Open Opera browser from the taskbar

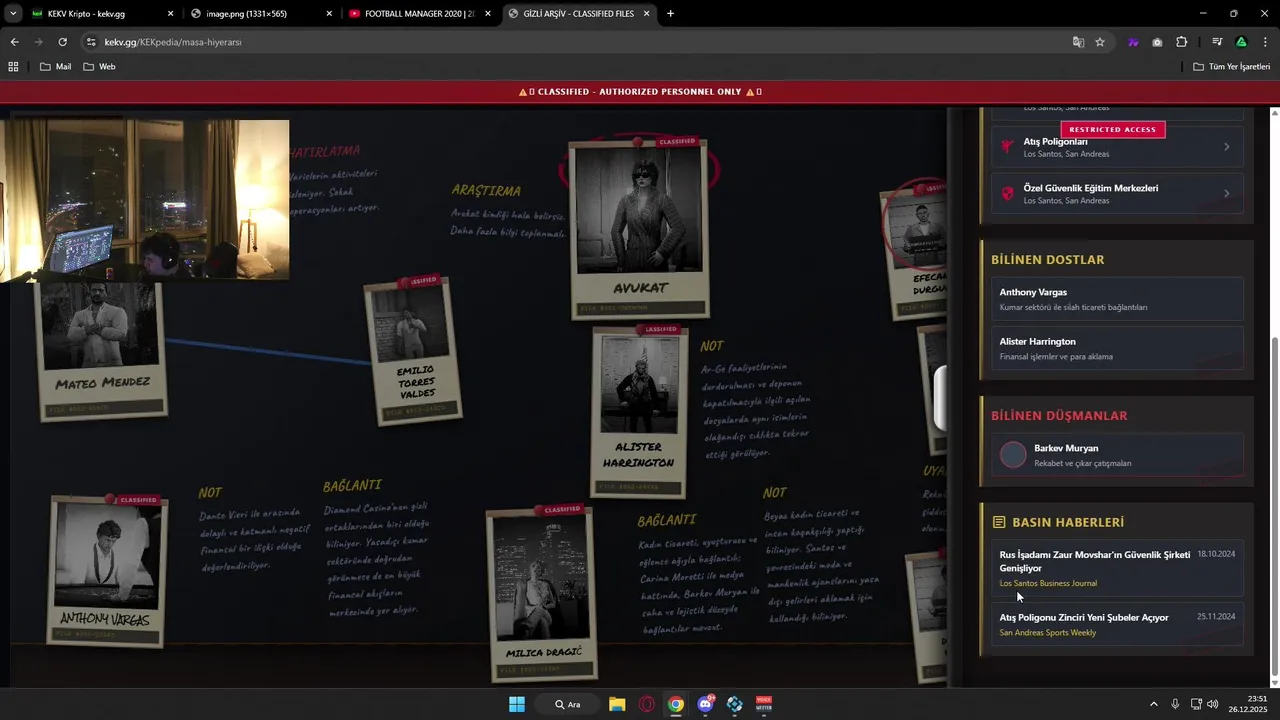point(647,704)
